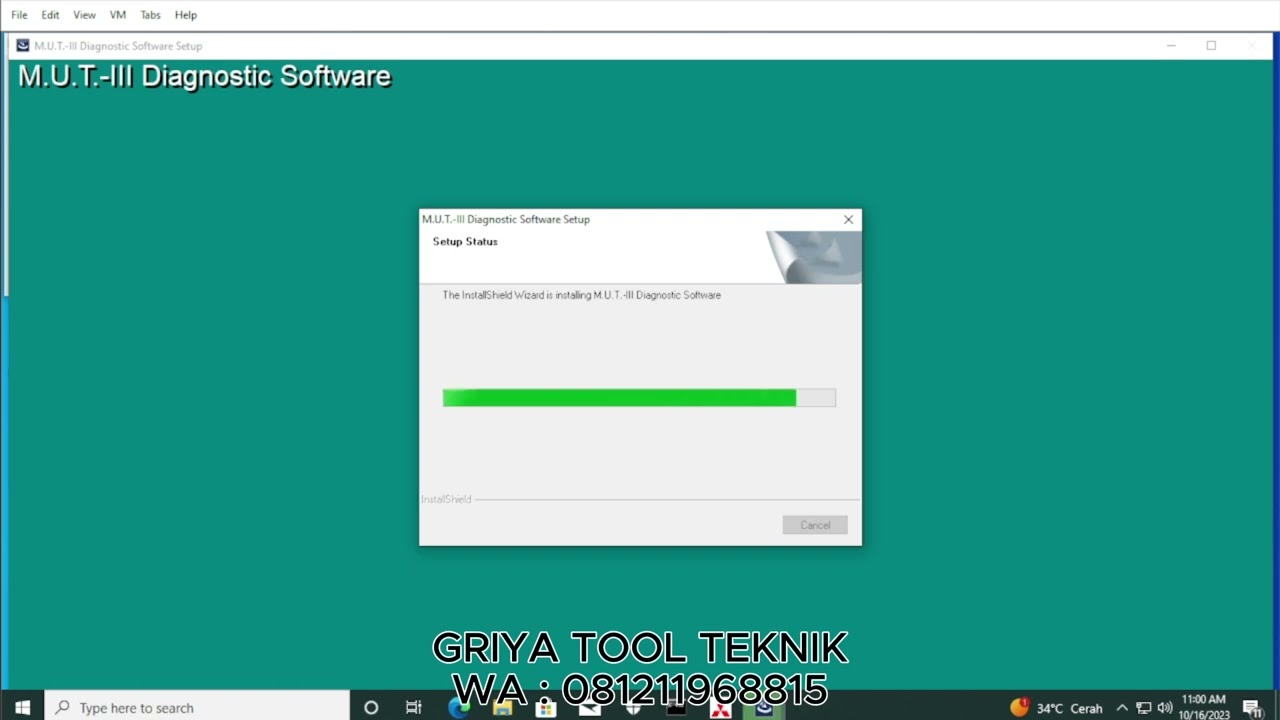Click the setup window title bar icon
This screenshot has width=1280, height=720.
(x=23, y=46)
